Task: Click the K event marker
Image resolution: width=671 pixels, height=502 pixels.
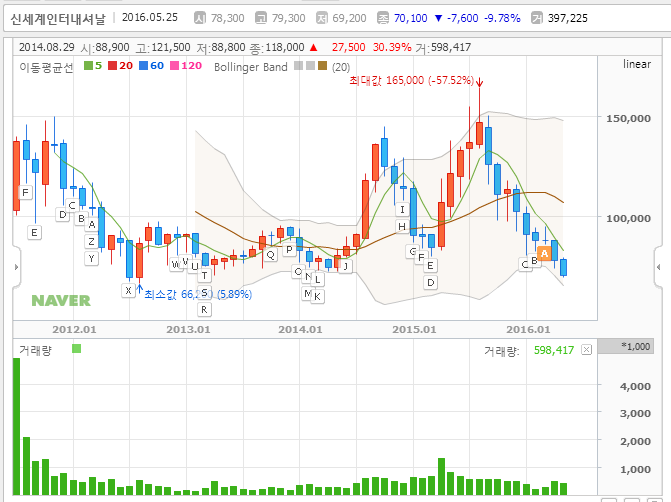Action: point(317,296)
